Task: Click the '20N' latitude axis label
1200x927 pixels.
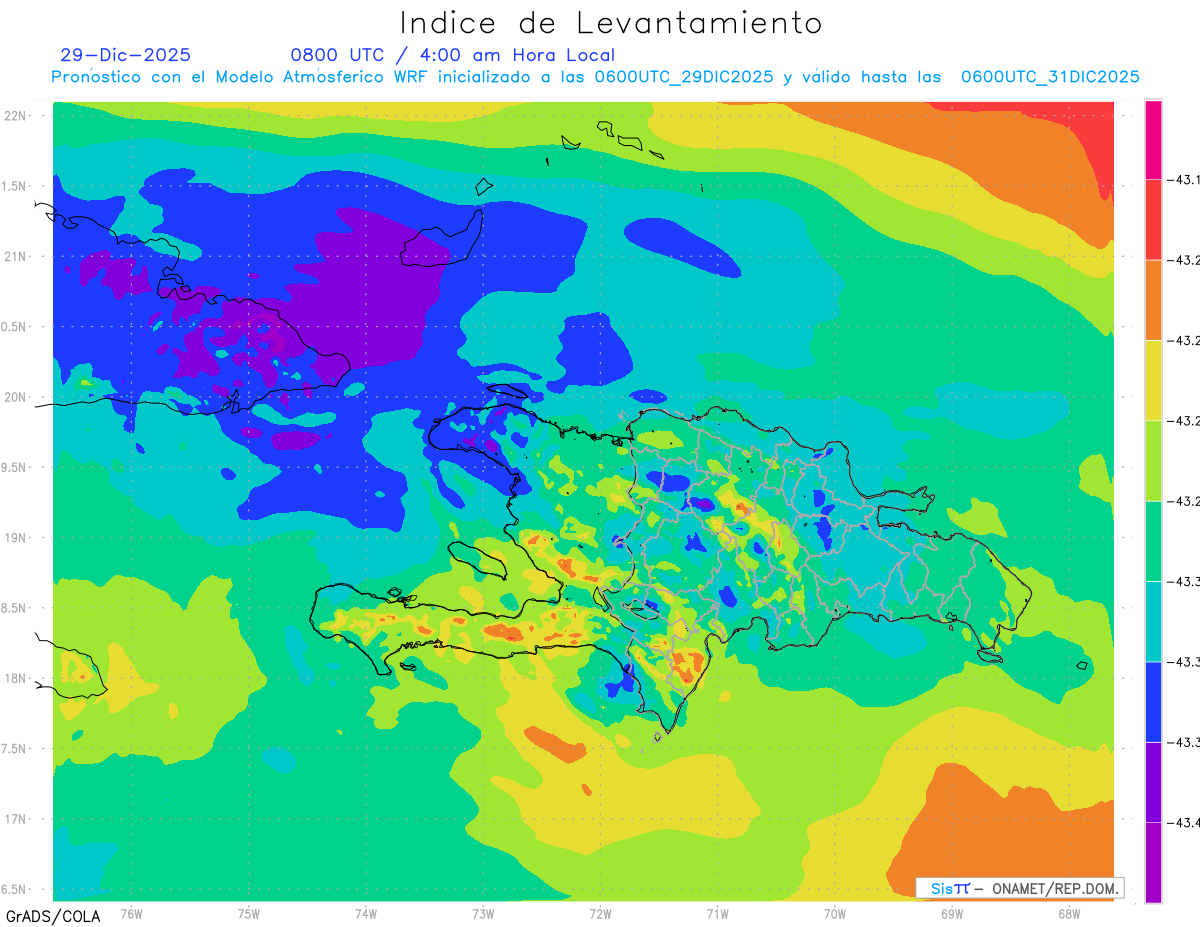Action: click(x=17, y=397)
